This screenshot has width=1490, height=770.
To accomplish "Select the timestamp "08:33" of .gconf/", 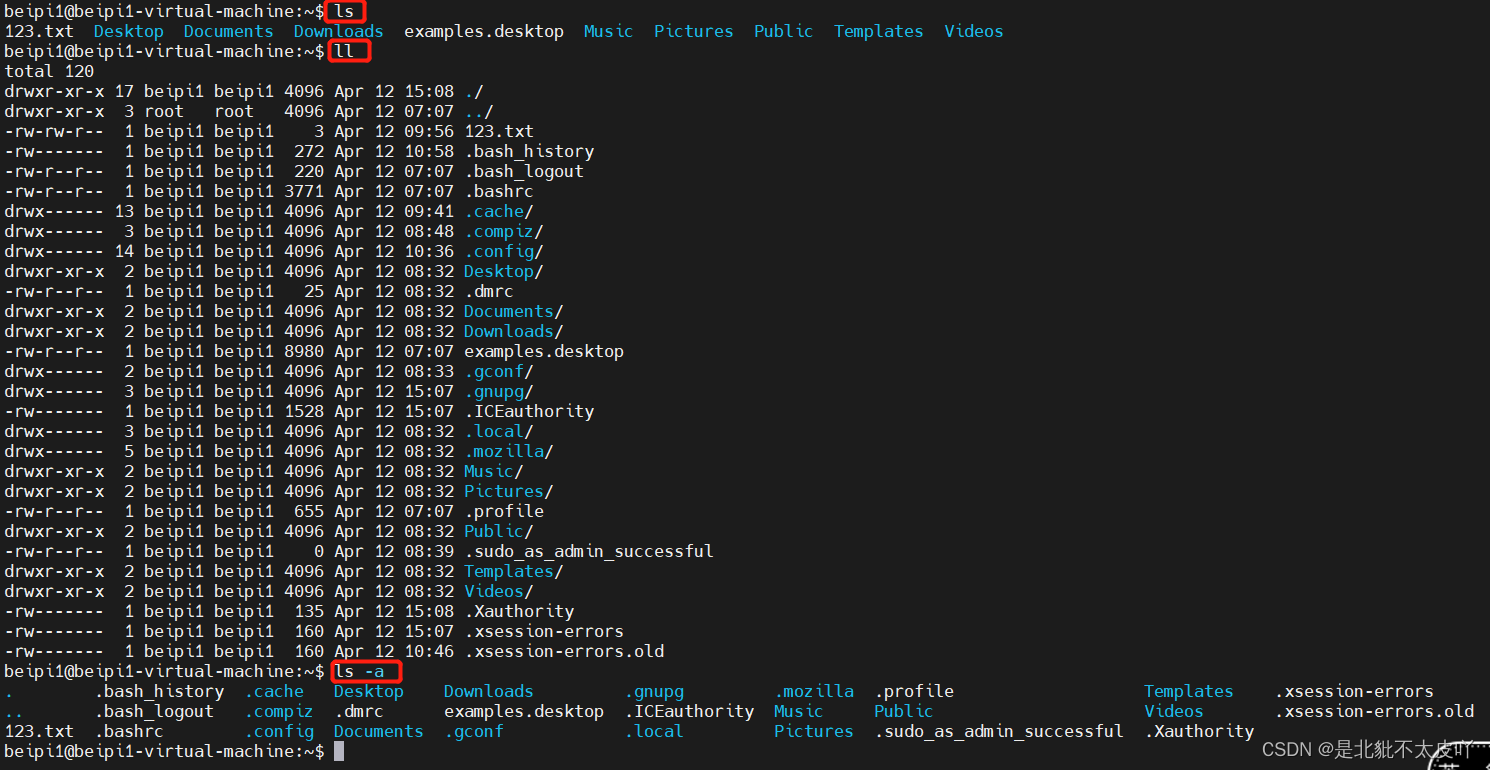I will tap(429, 371).
